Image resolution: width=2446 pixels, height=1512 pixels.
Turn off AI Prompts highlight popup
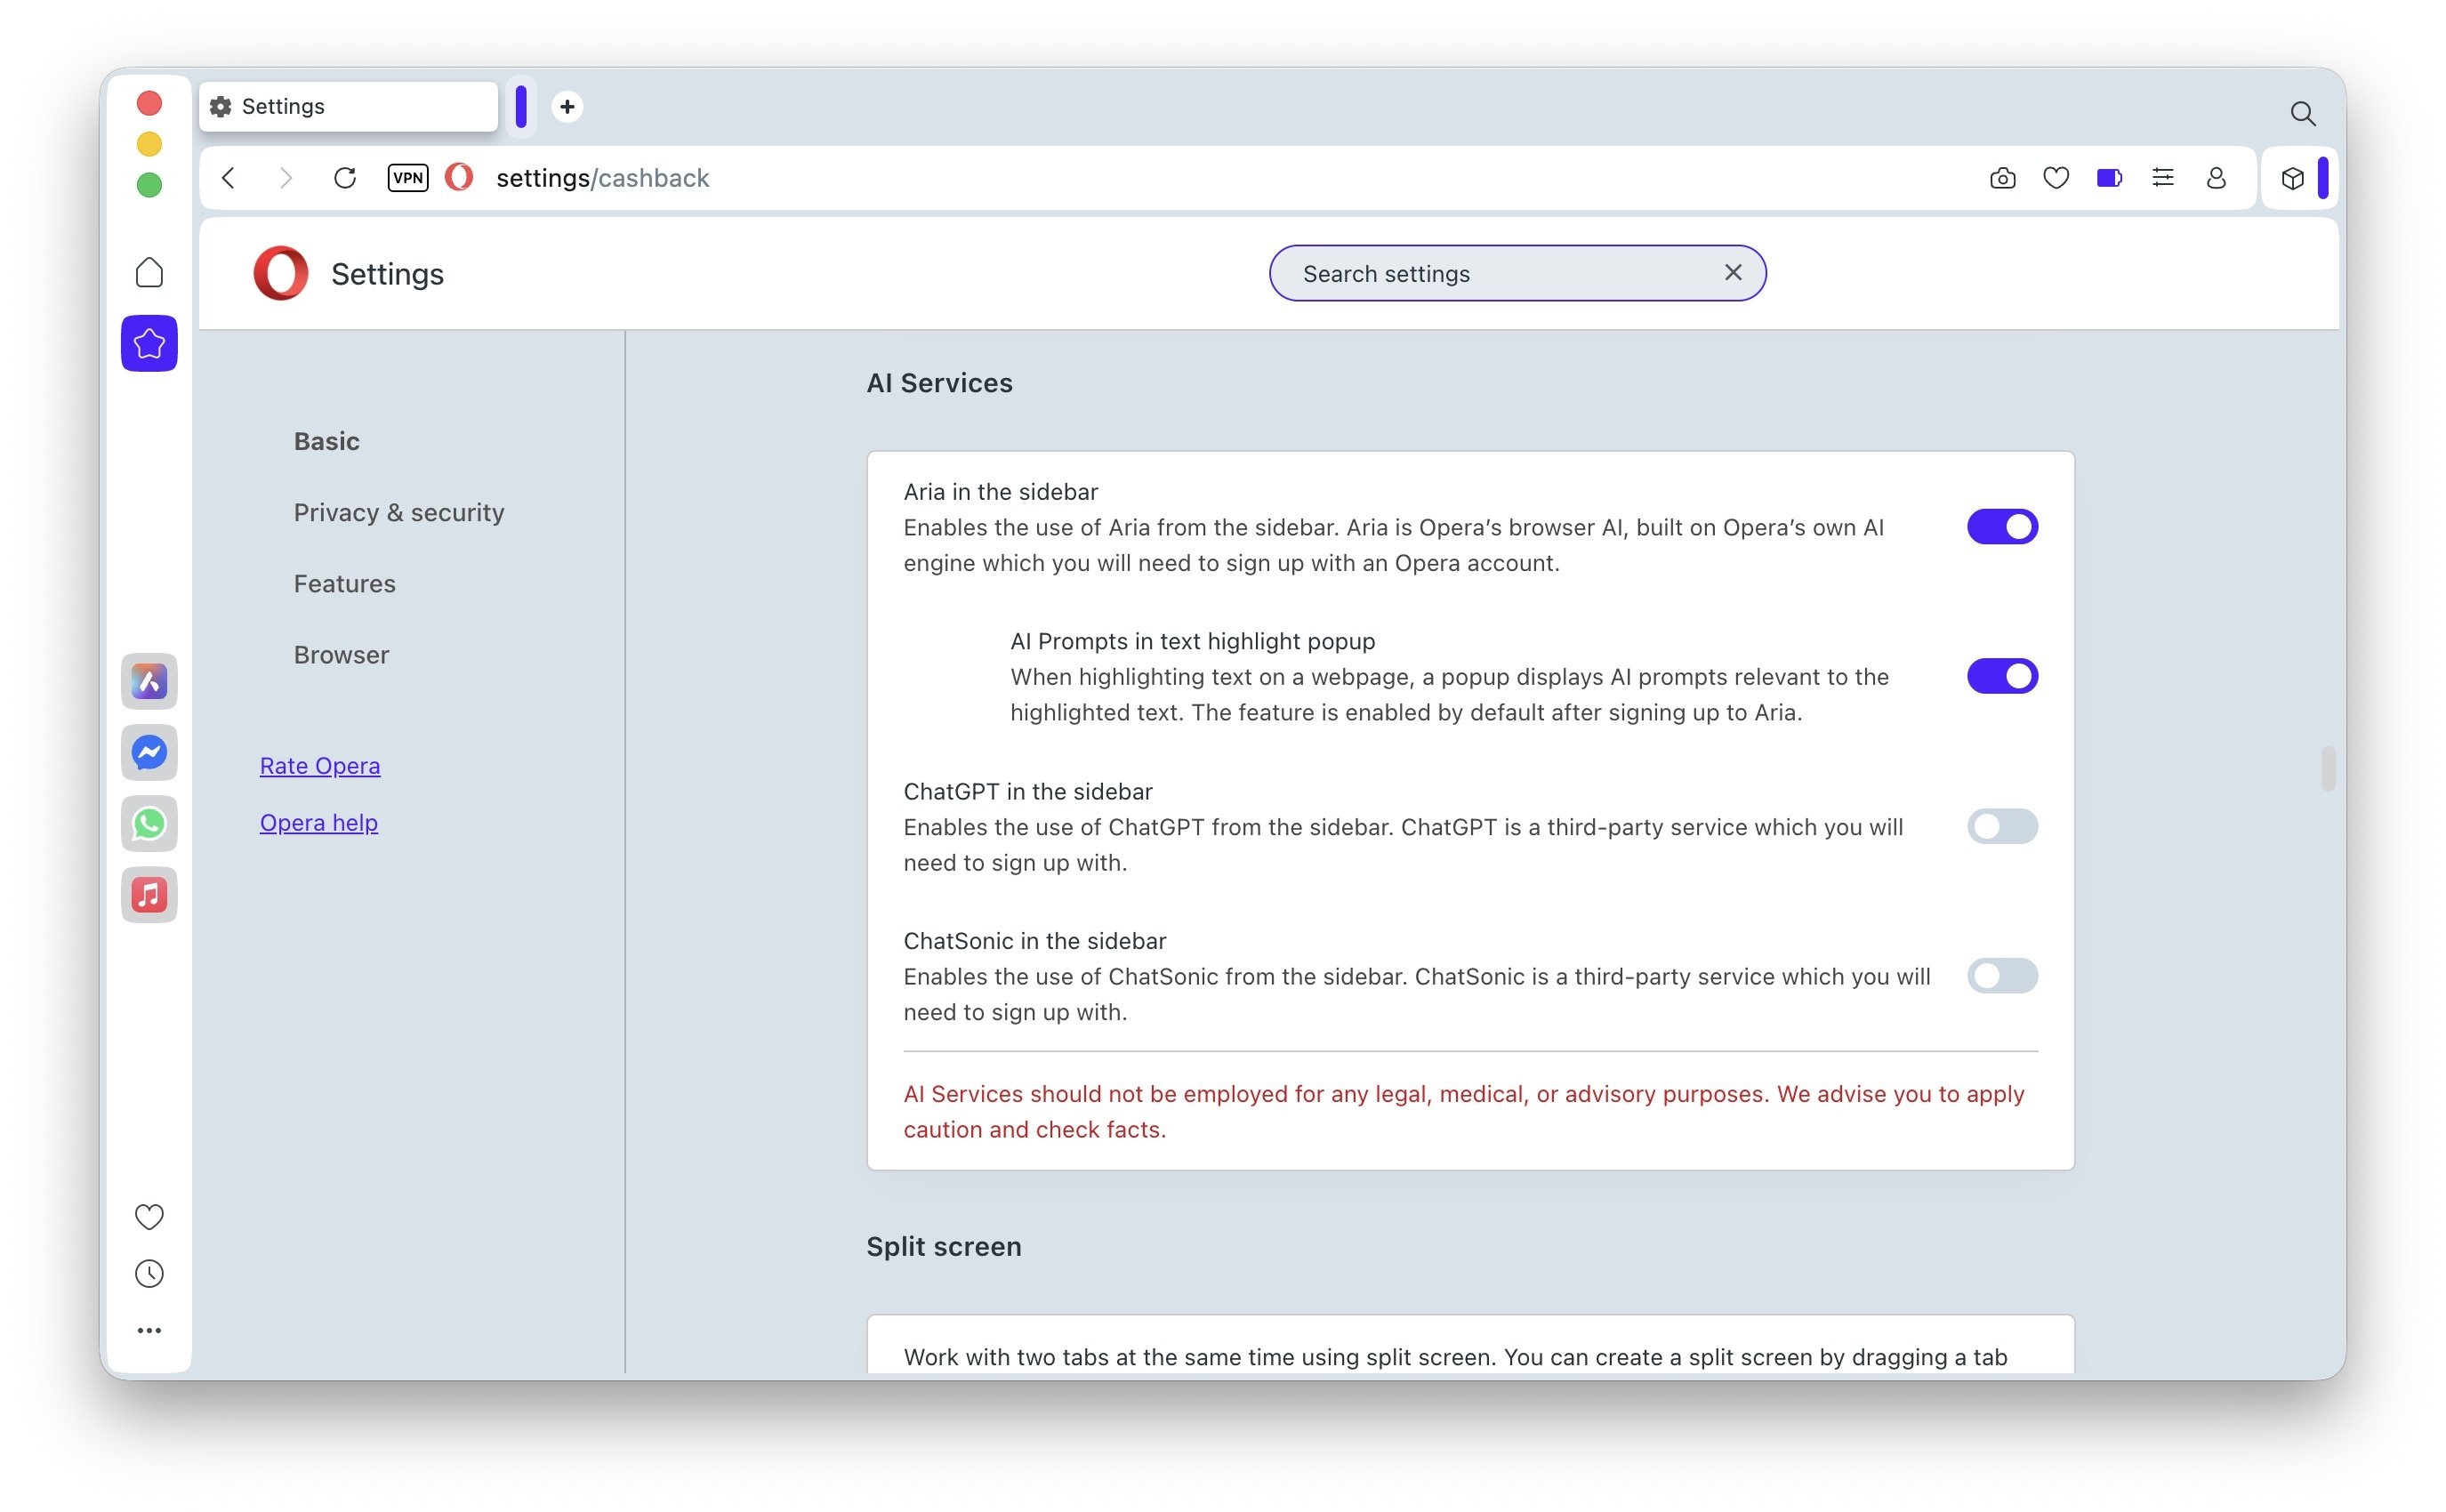pos(2001,677)
